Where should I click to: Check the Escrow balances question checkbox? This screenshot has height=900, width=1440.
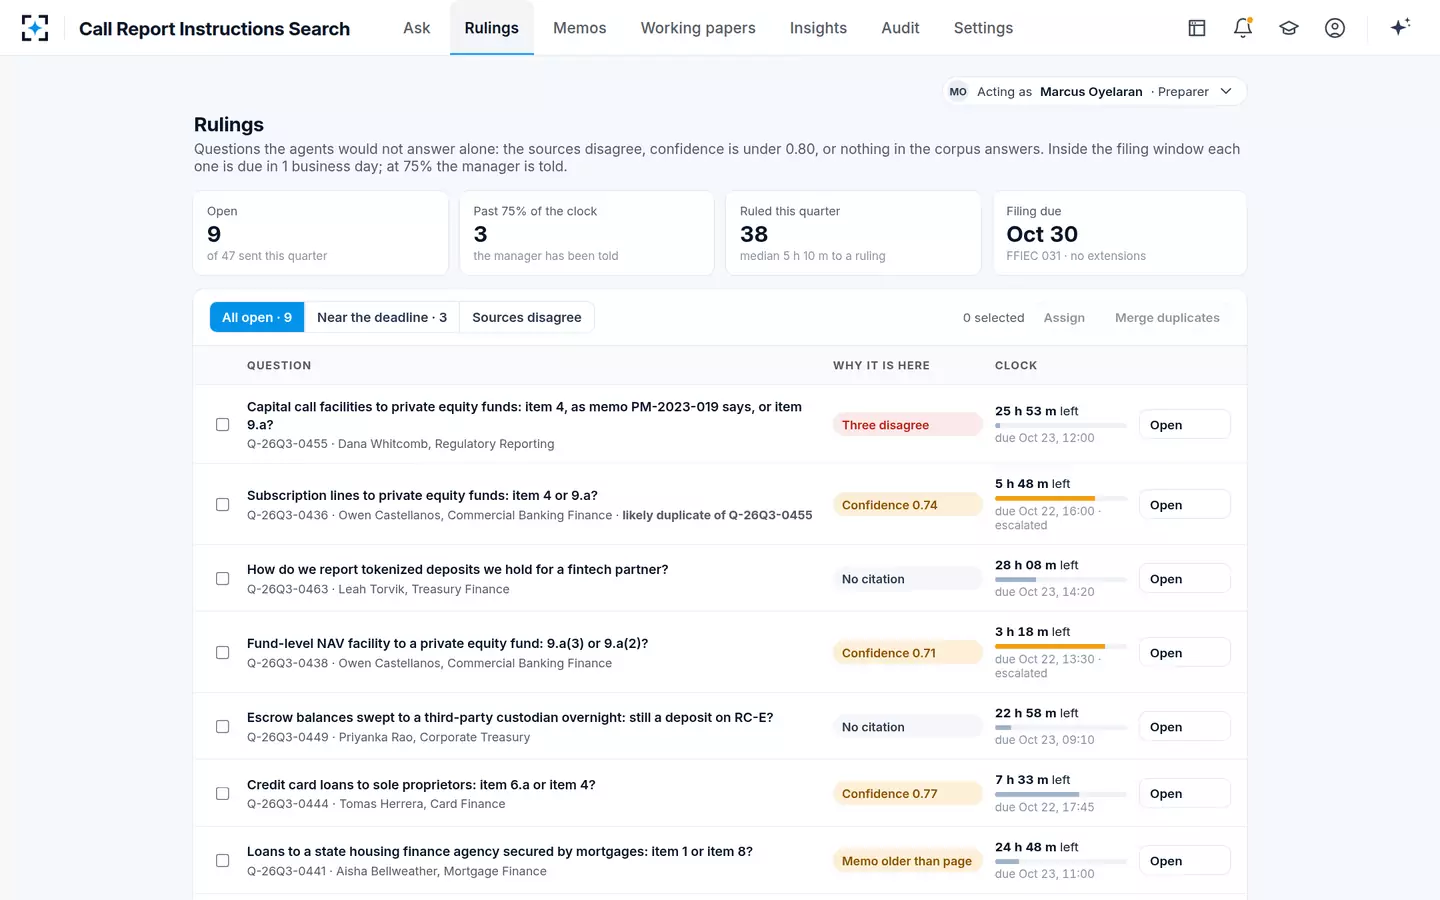pyautogui.click(x=223, y=727)
